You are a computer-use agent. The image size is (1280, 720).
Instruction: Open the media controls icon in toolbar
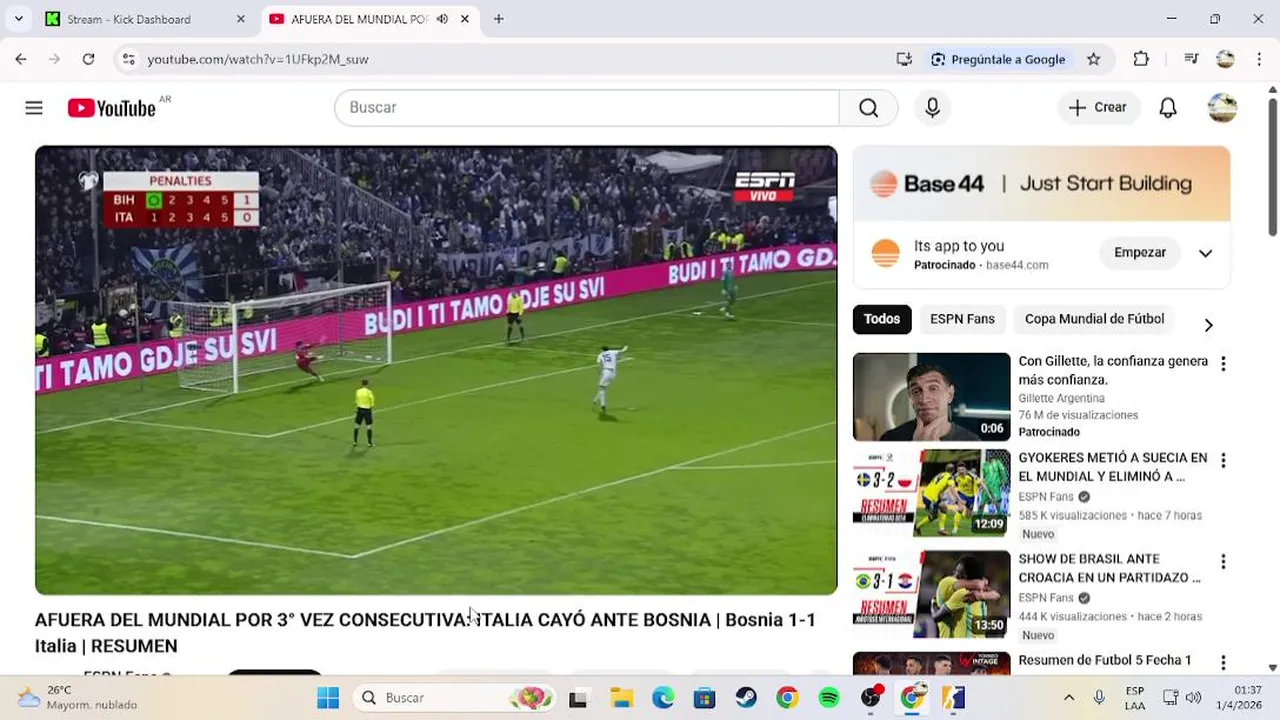[1190, 59]
